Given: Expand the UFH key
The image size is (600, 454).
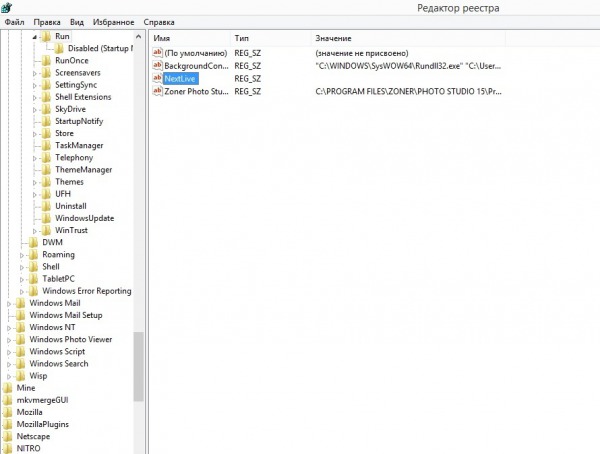Looking at the screenshot, I should (x=34, y=194).
